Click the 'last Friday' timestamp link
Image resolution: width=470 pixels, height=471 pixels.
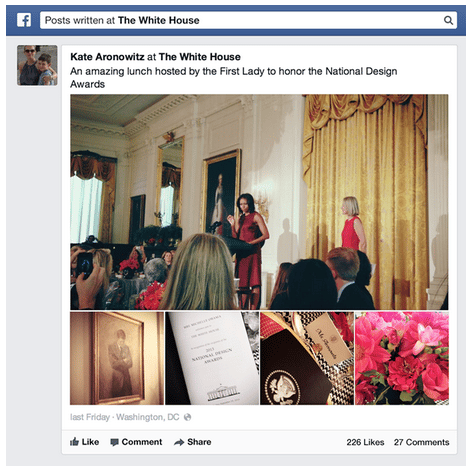pyautogui.click(x=90, y=417)
